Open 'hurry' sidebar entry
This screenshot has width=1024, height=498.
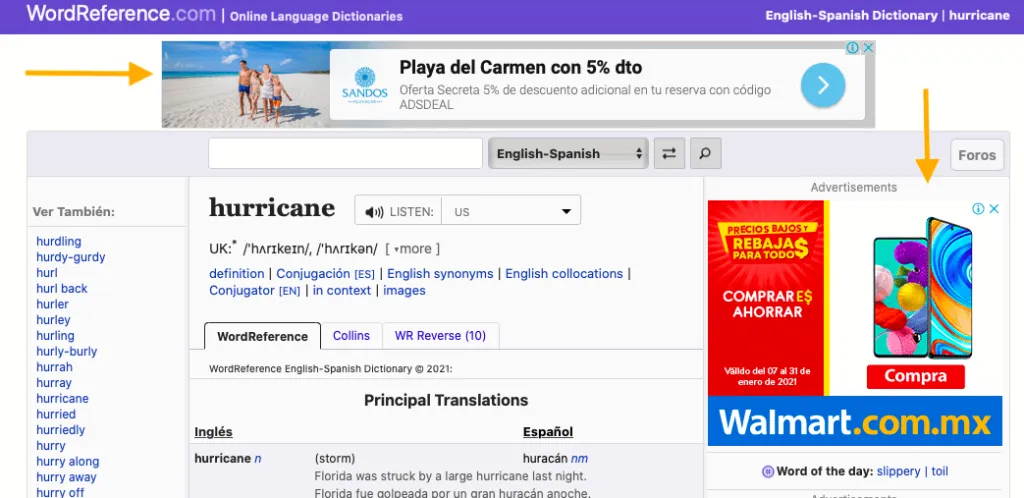(x=51, y=446)
